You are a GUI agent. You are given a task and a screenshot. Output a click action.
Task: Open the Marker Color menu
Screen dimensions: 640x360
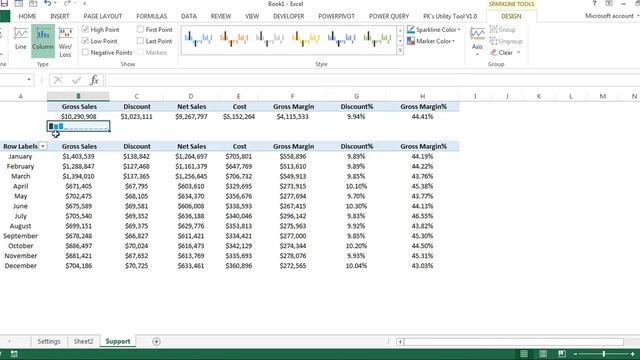tap(431, 41)
